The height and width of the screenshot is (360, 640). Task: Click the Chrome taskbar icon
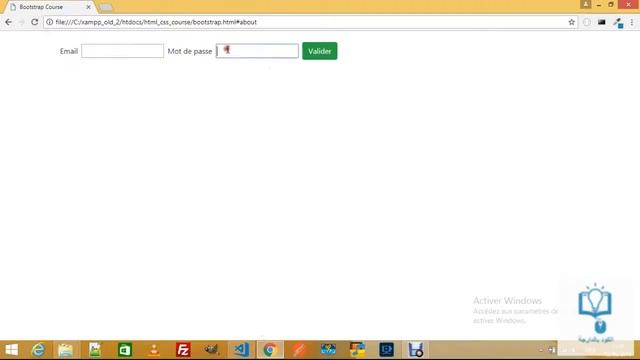click(x=270, y=350)
